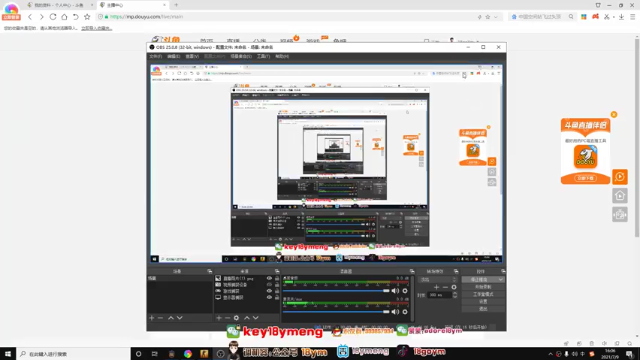Image resolution: width=640 pixels, height=360 pixels.
Task: Open Settings button in OBS controls
Action: click(x=483, y=301)
